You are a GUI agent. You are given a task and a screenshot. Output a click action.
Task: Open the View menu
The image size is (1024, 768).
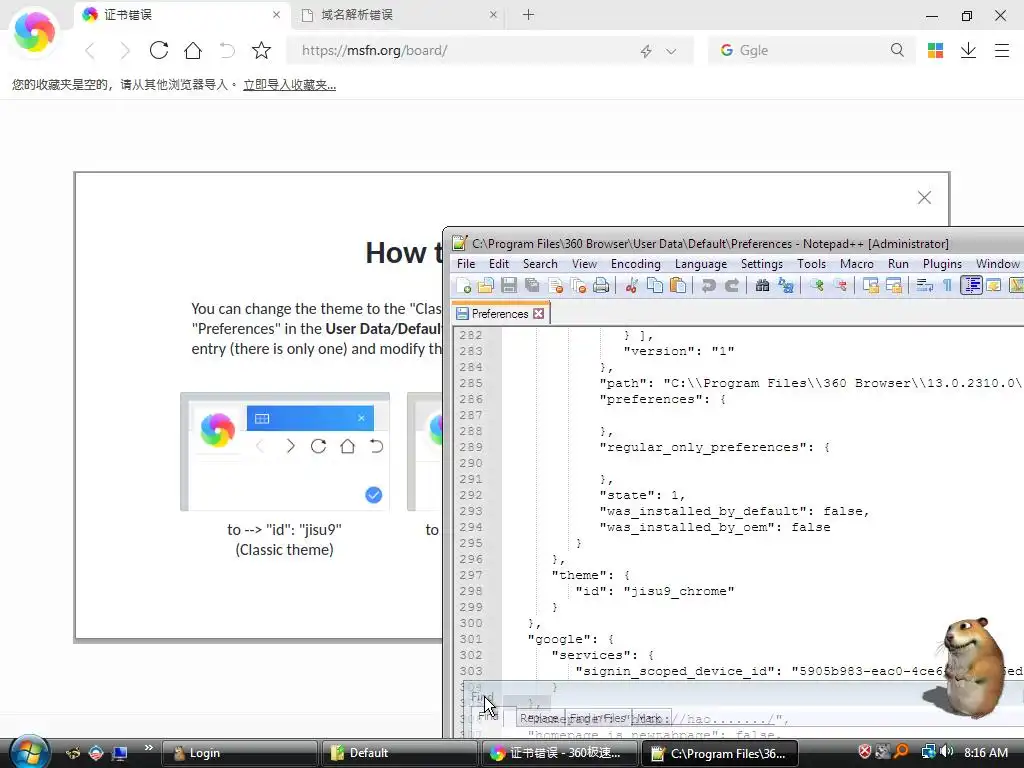pyautogui.click(x=584, y=264)
